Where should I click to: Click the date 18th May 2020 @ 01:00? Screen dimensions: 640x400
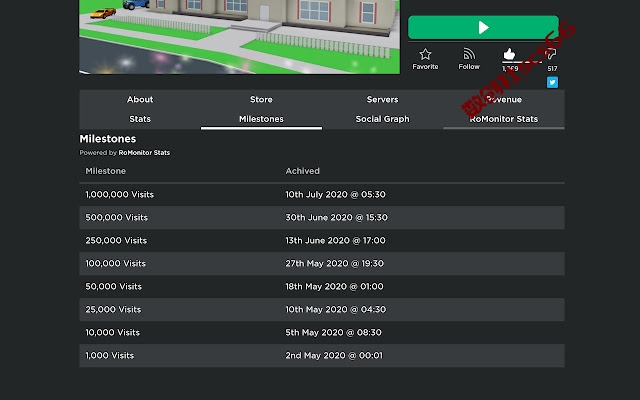pyautogui.click(x=334, y=287)
